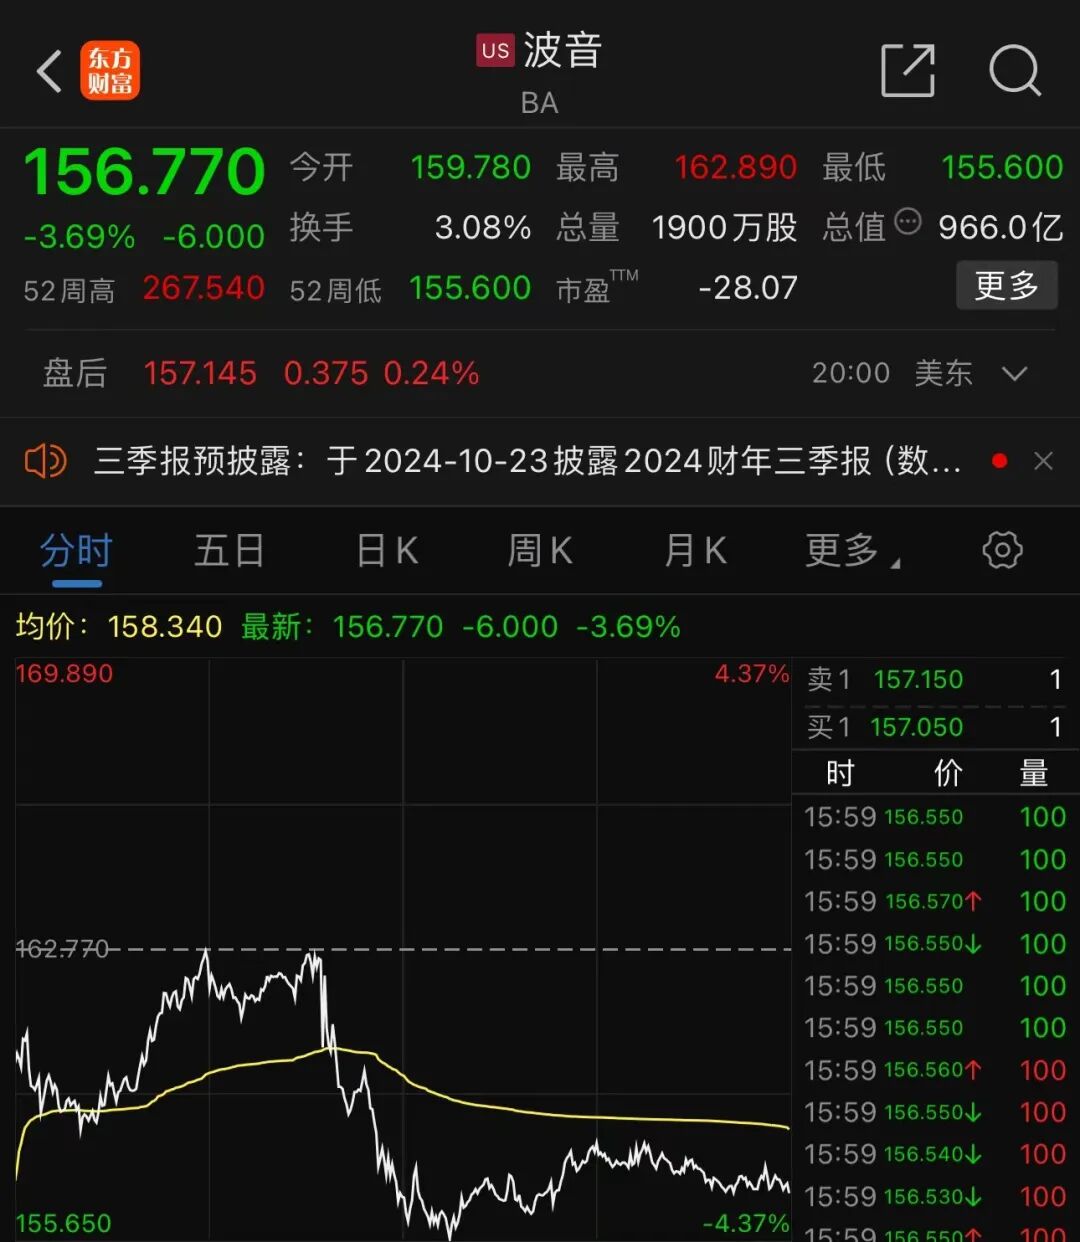
Task: Open the 东方财富 logo
Action: [x=110, y=71]
